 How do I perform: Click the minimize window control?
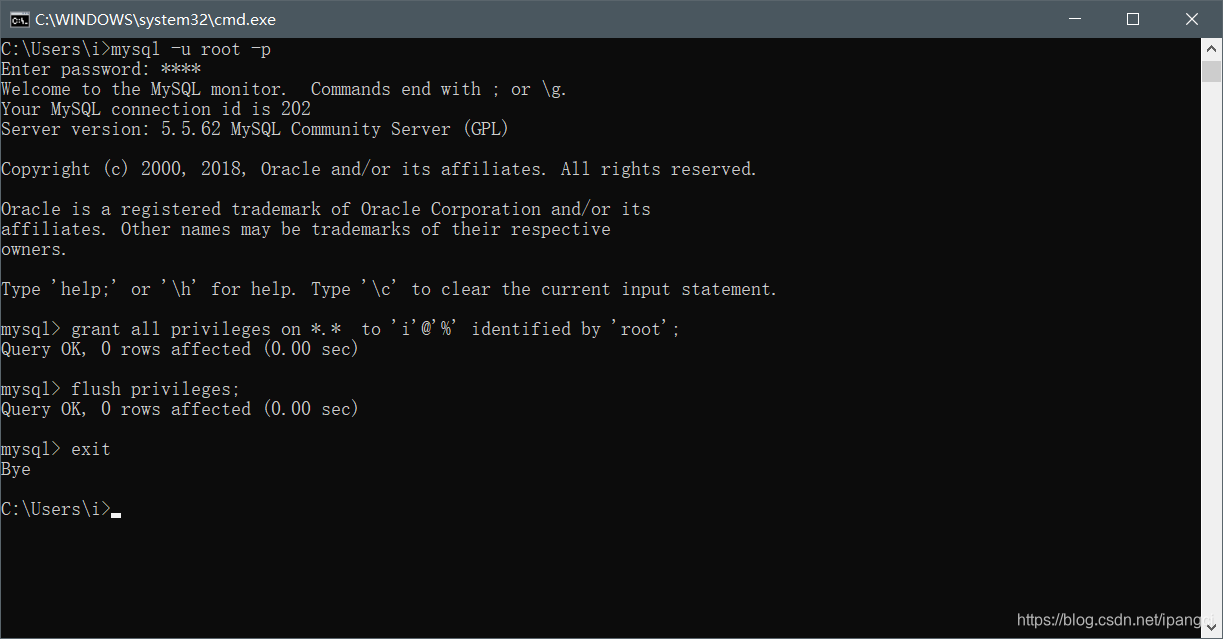pyautogui.click(x=1074, y=18)
